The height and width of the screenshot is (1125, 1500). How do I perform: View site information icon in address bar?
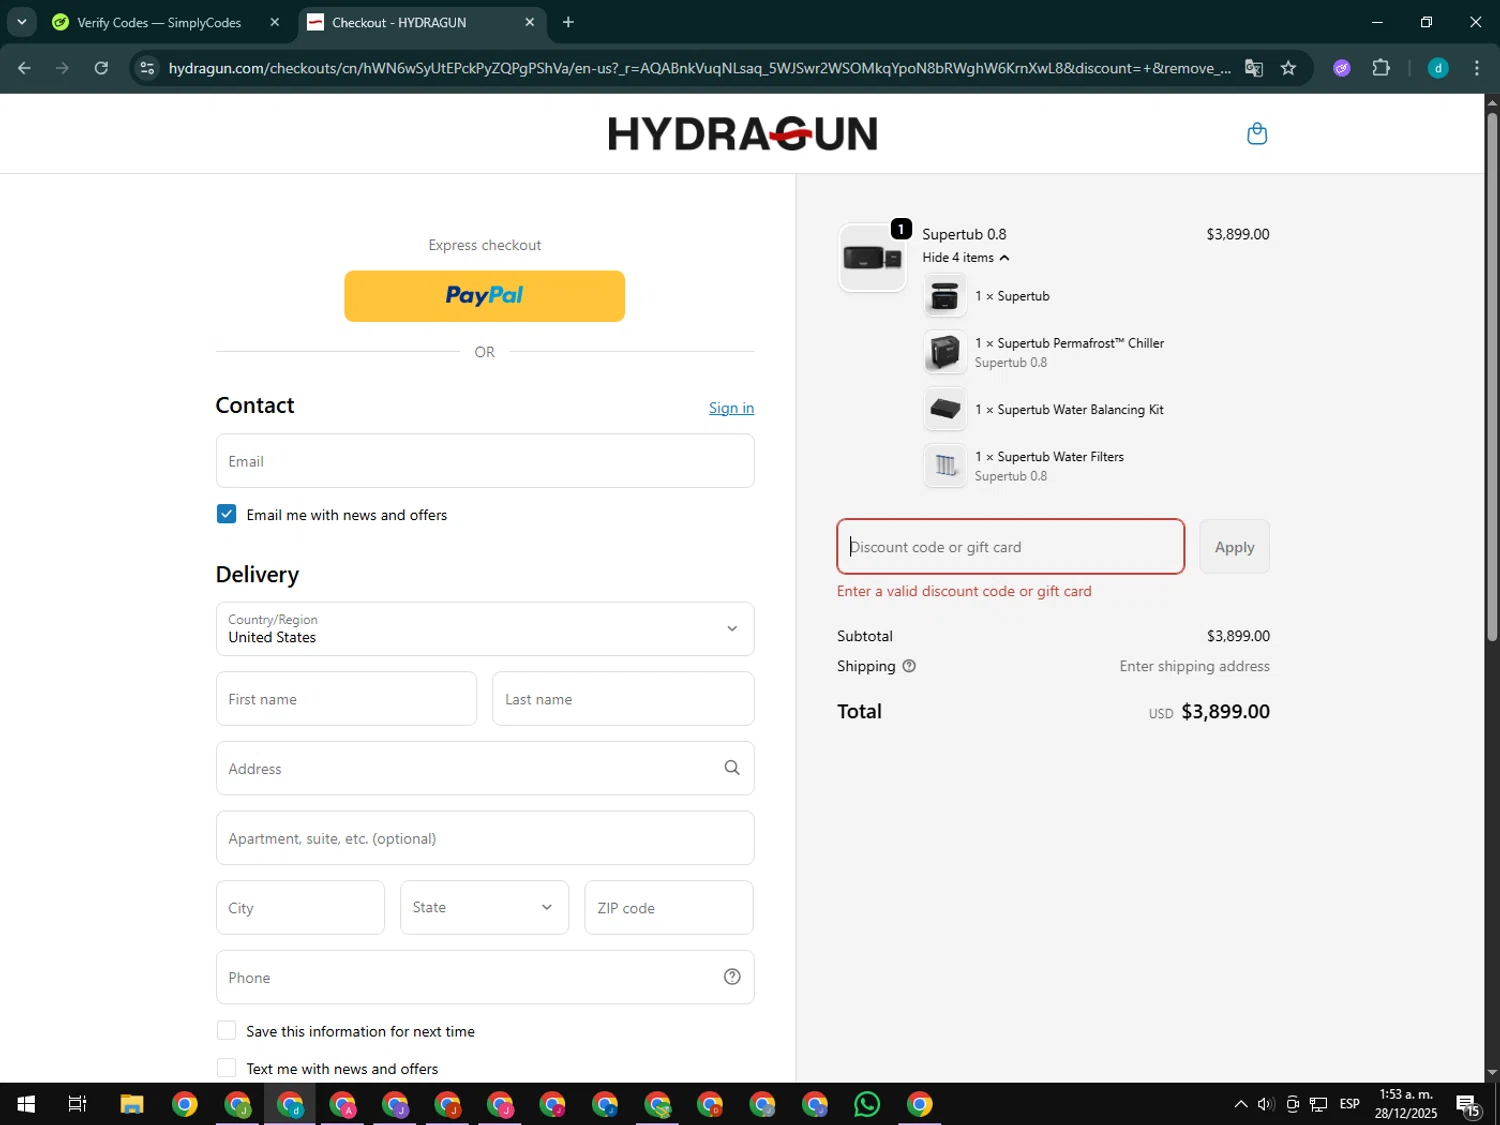tap(147, 68)
